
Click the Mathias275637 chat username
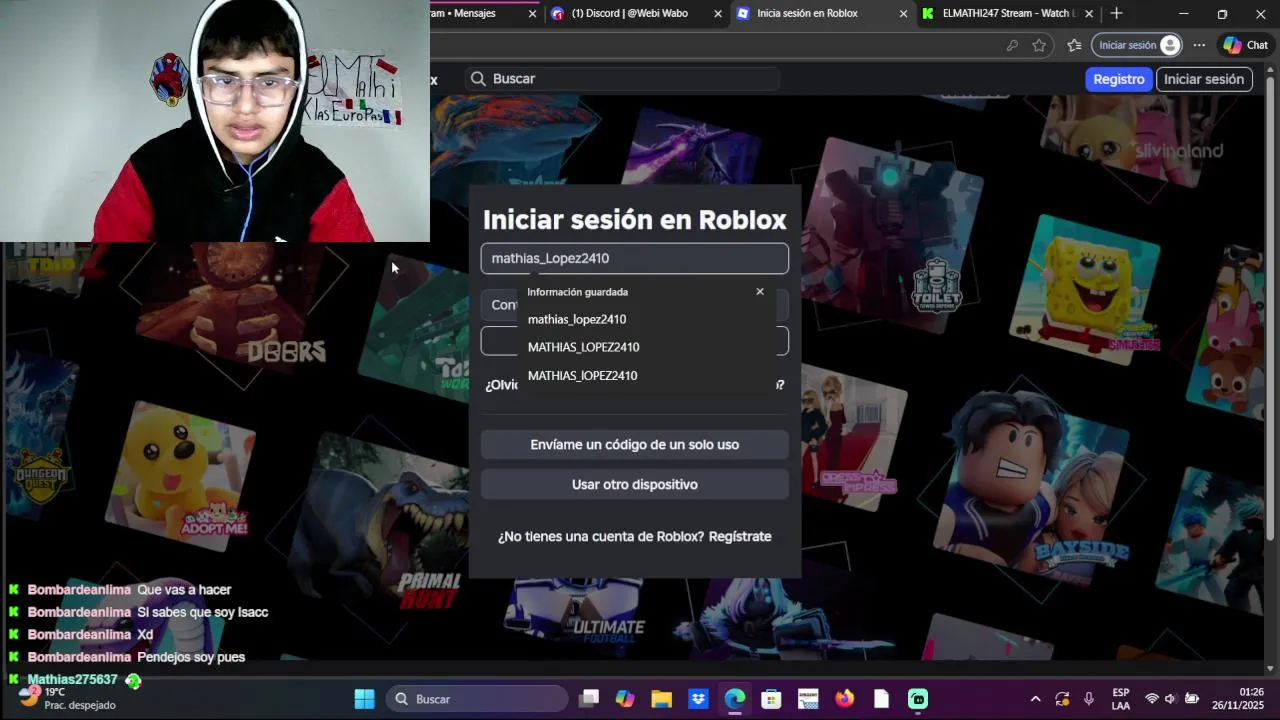(x=73, y=680)
